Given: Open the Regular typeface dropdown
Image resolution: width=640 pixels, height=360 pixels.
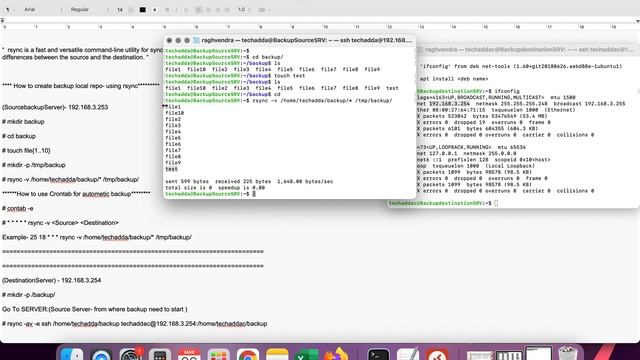Looking at the screenshot, I should tap(89, 9).
